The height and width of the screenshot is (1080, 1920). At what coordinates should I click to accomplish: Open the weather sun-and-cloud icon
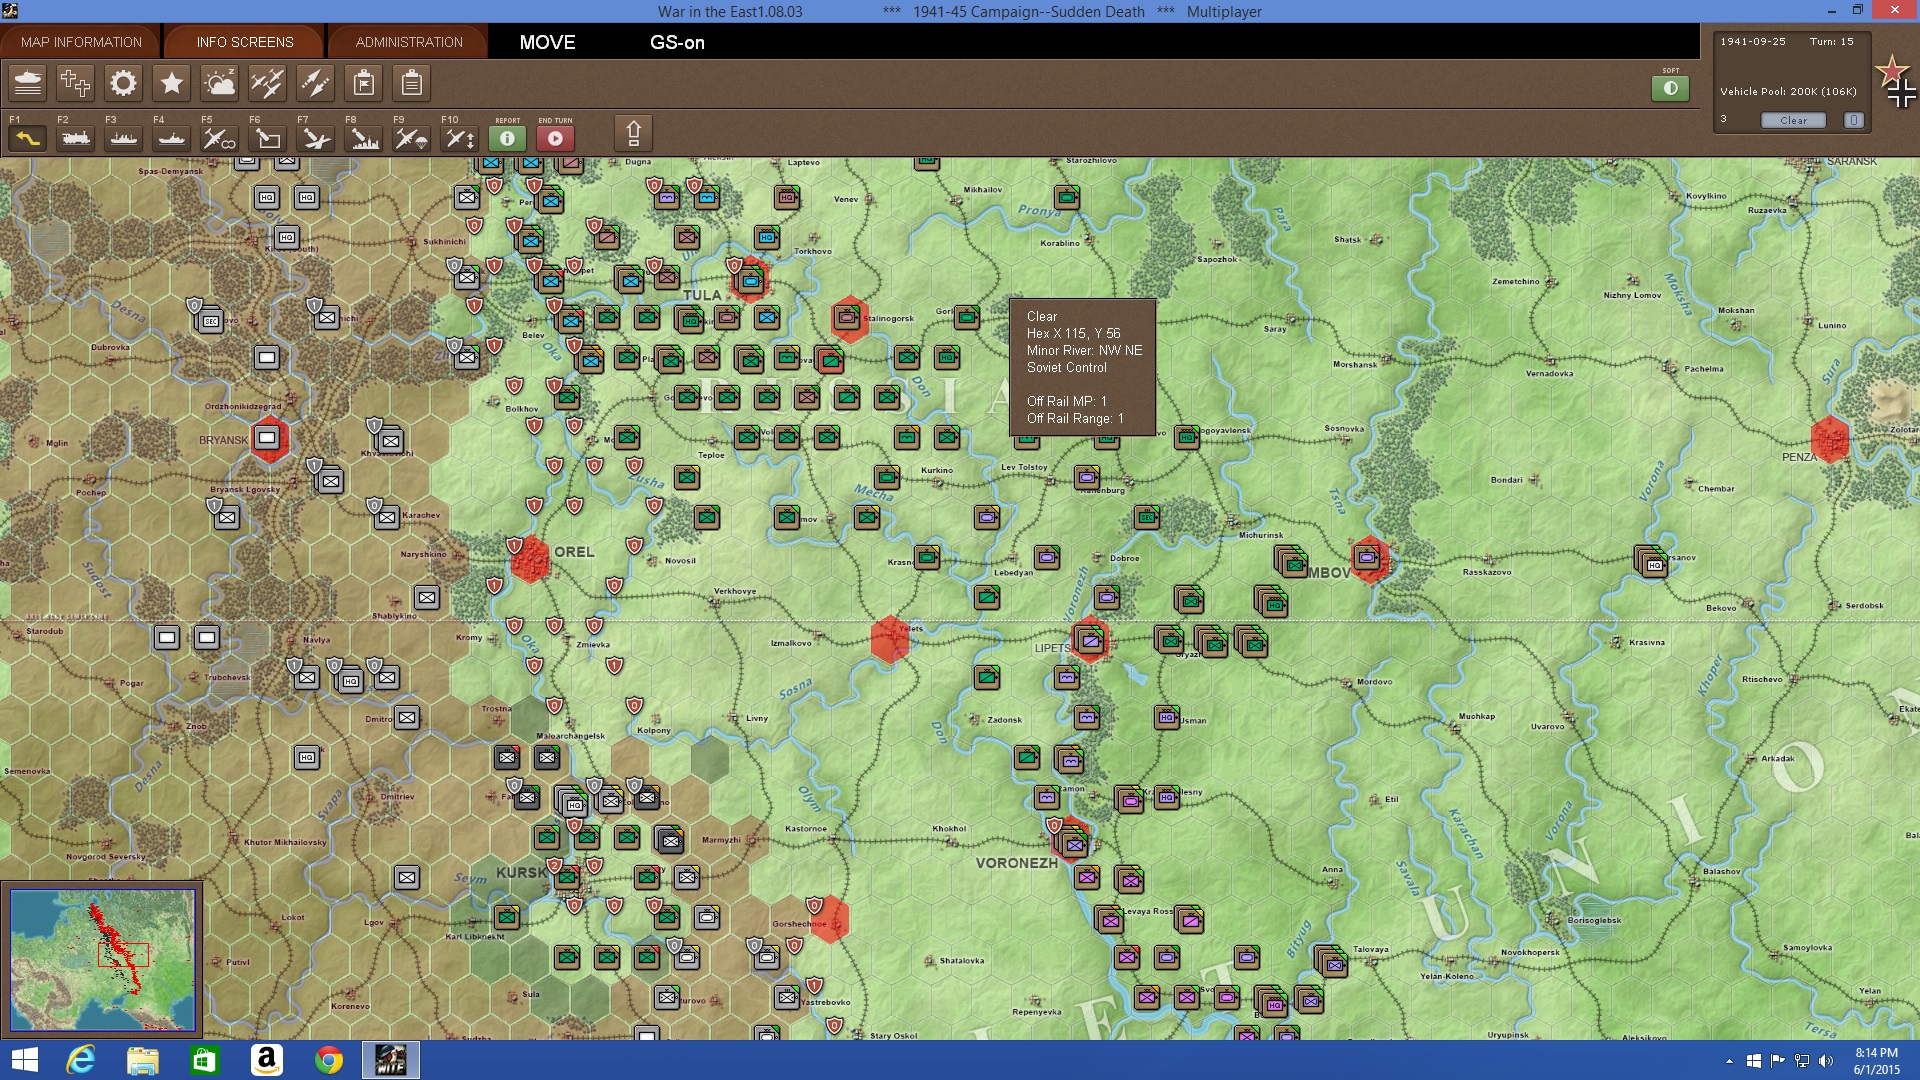[x=219, y=83]
